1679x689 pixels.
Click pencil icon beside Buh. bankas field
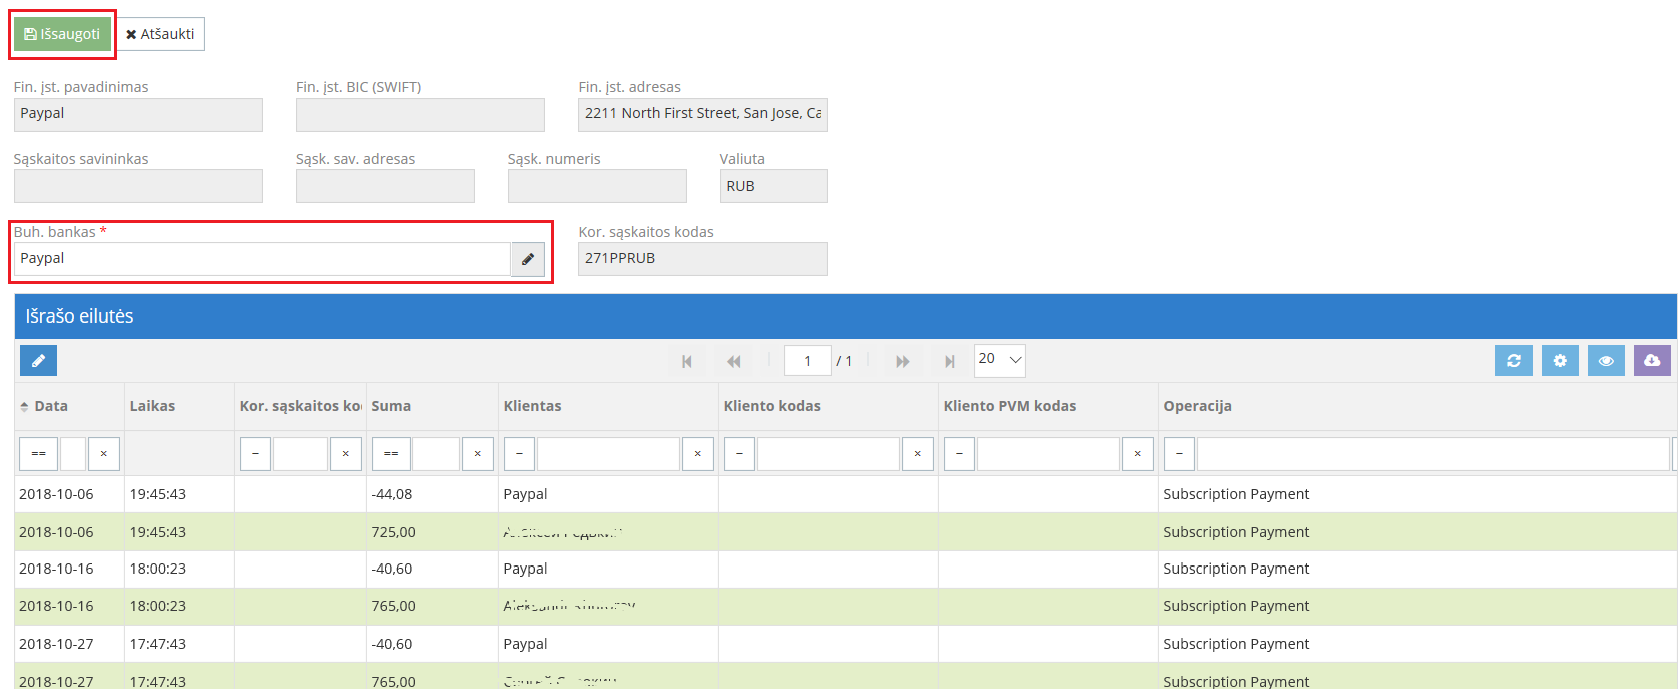528,259
